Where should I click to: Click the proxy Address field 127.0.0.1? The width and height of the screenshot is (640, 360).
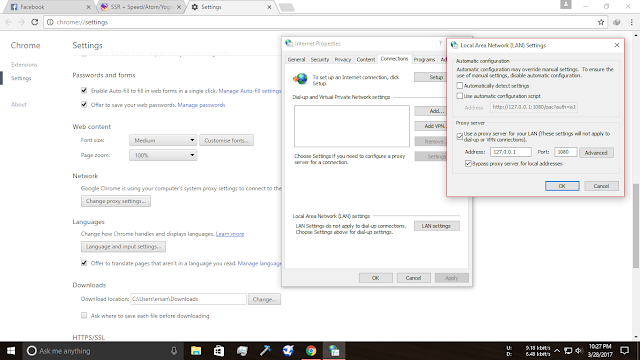coord(511,152)
